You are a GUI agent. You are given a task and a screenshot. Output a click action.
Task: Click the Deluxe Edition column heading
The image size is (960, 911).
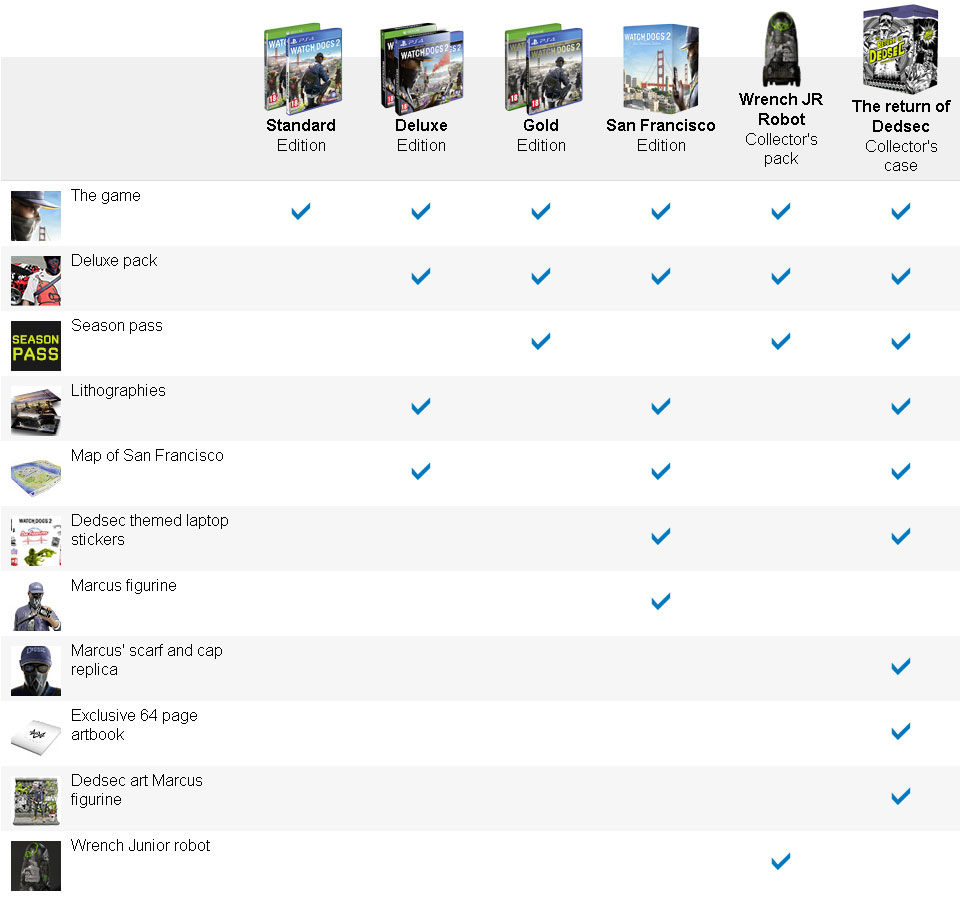(x=421, y=135)
